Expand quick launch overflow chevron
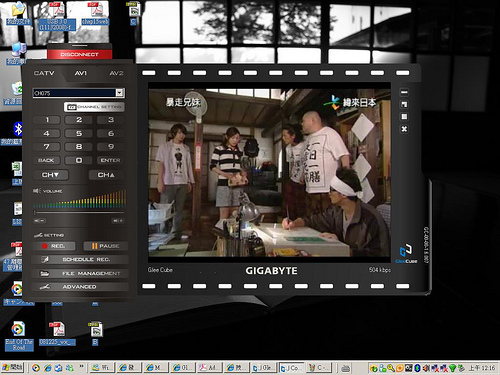500x375 pixels. tap(81, 367)
